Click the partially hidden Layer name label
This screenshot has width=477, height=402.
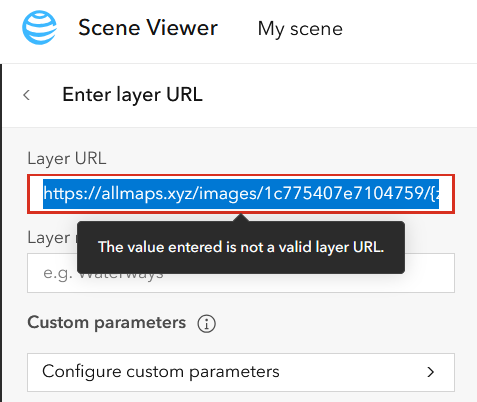tap(52, 238)
